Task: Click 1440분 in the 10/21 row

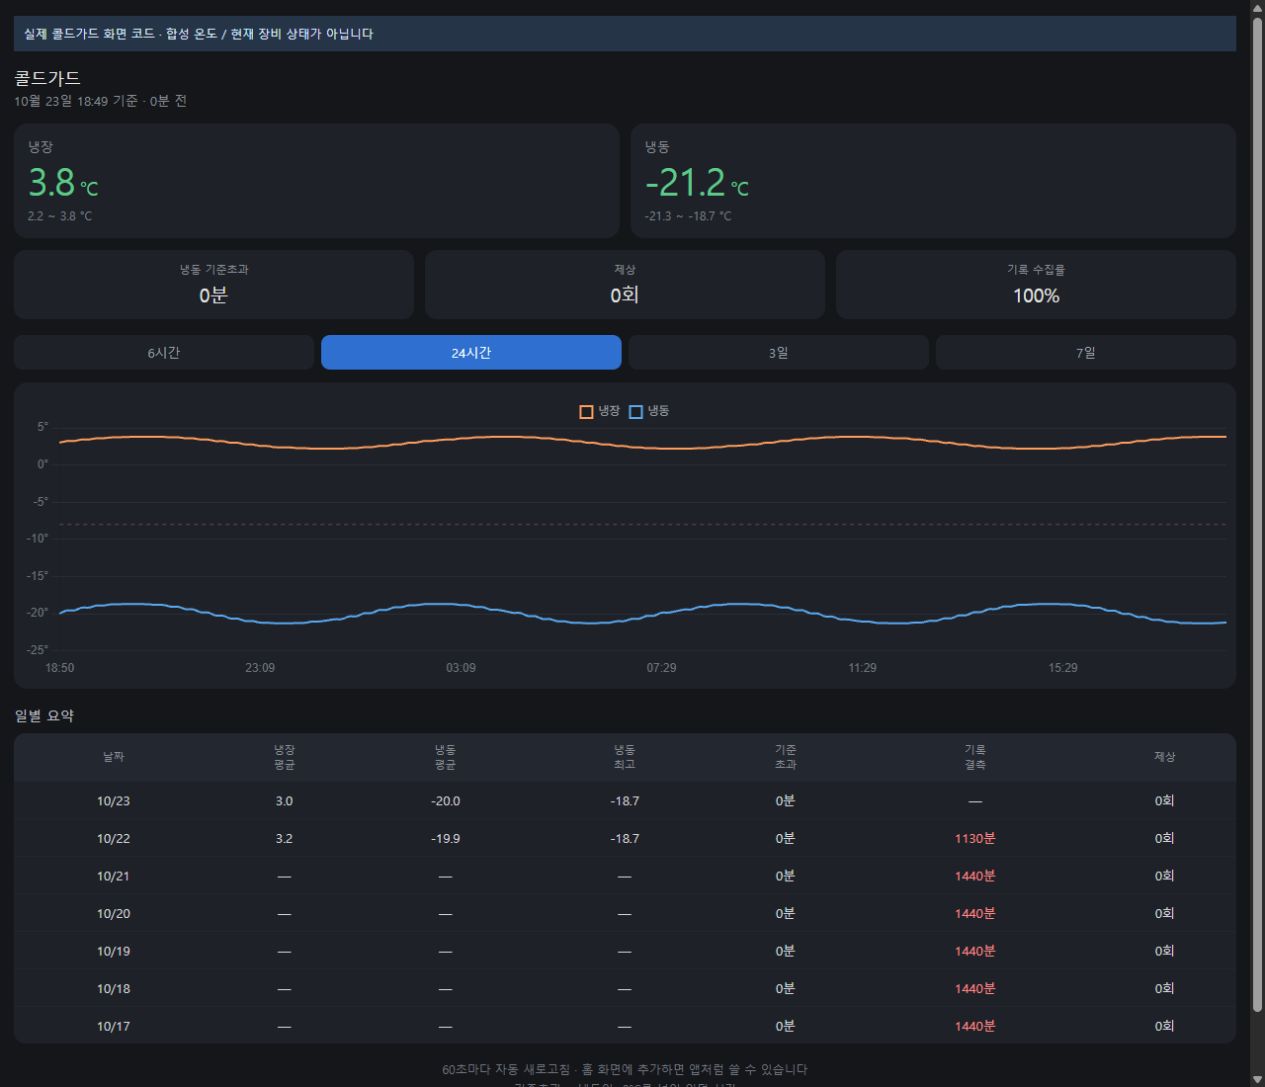Action: (x=975, y=876)
